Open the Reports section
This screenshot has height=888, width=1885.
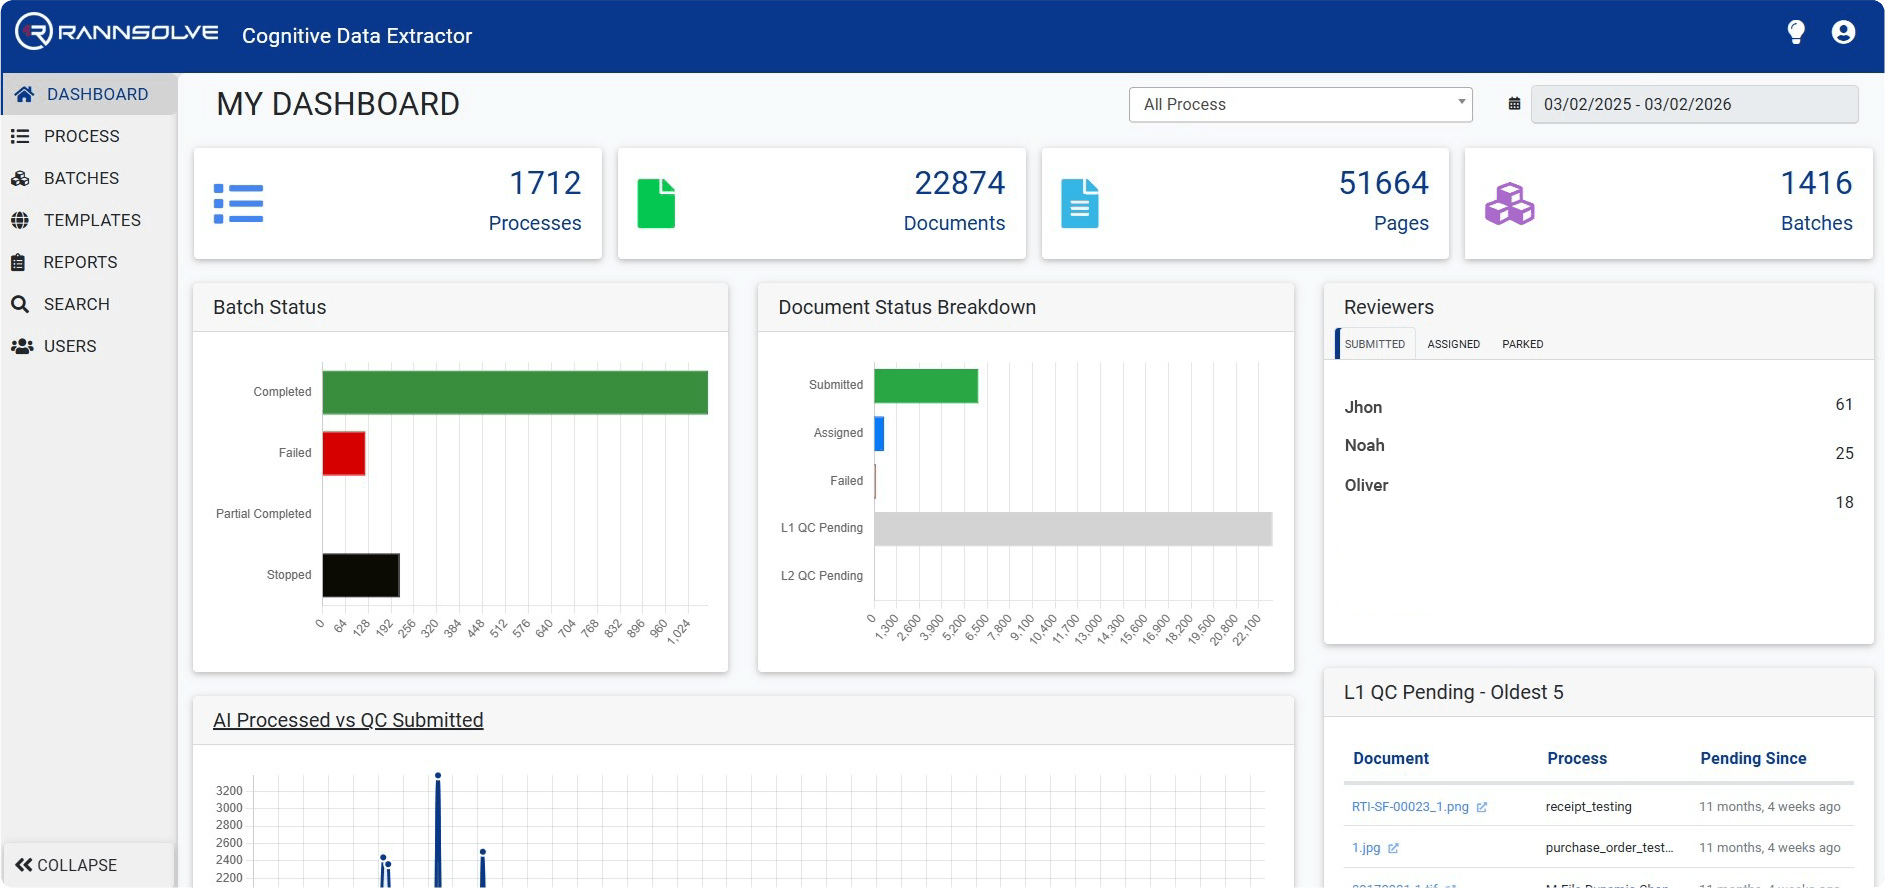tap(80, 262)
